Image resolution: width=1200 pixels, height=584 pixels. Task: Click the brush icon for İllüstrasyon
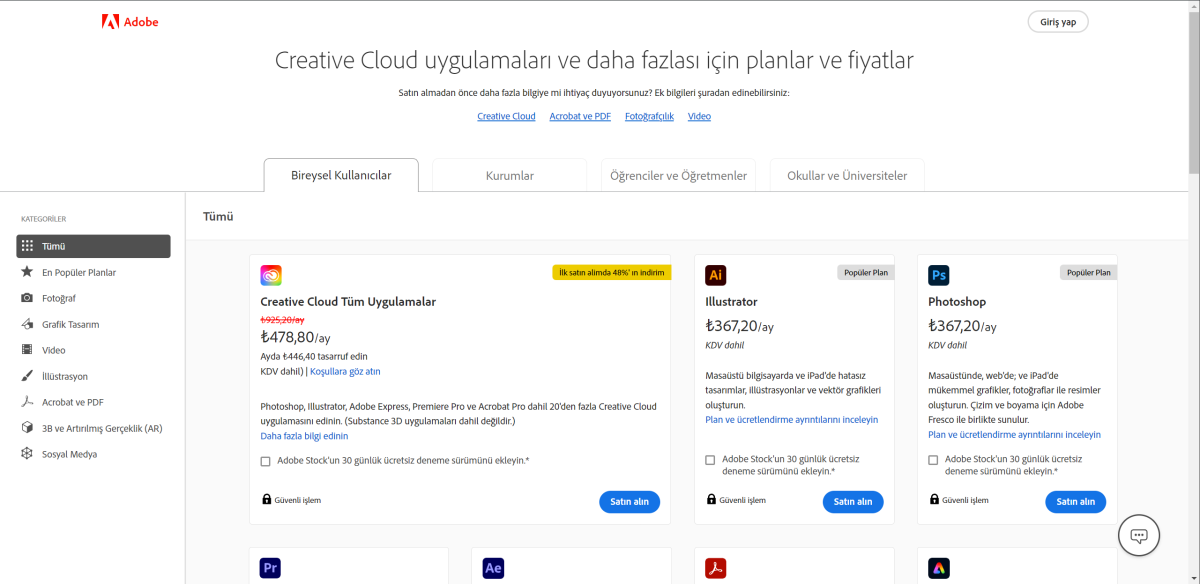pyautogui.click(x=27, y=376)
